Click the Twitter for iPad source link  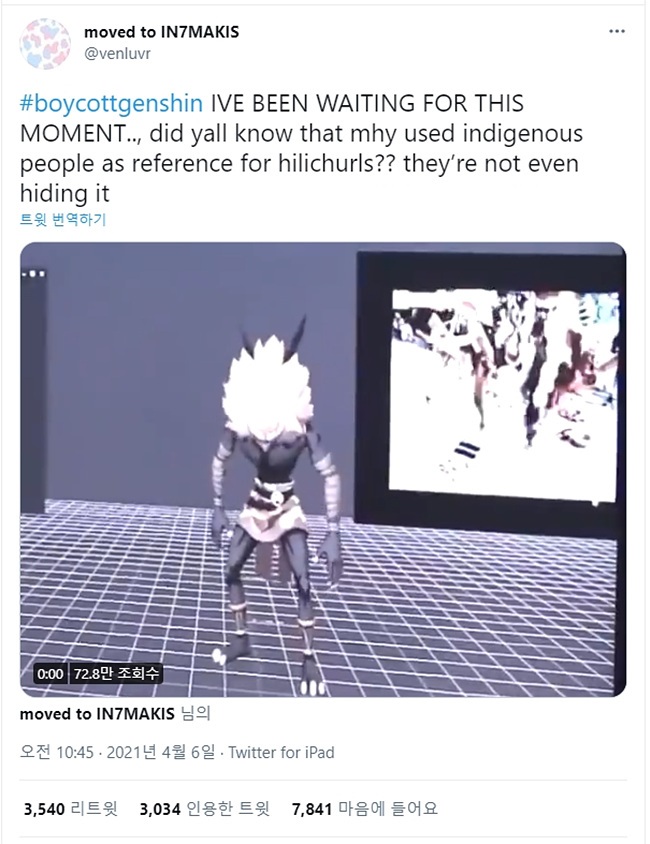click(281, 752)
